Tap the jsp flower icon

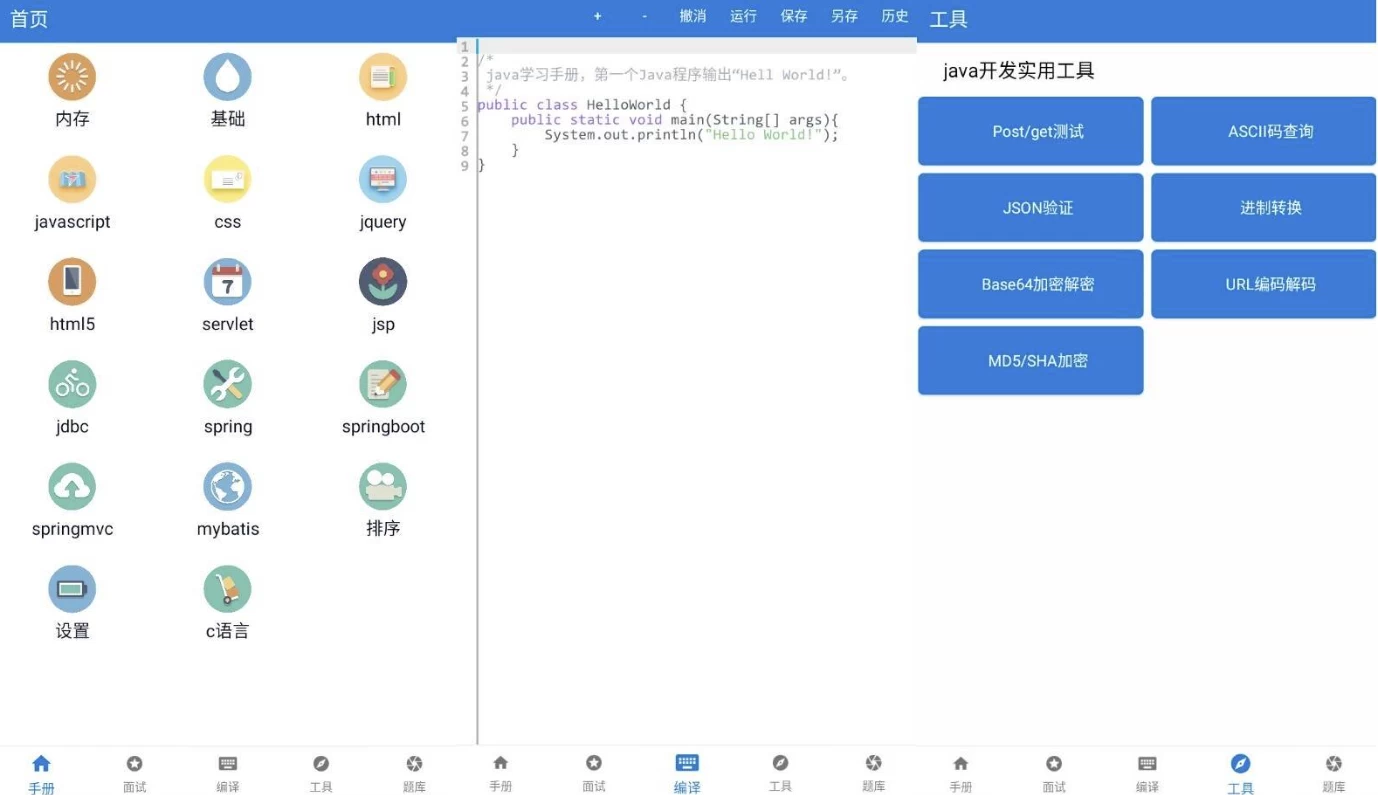pyautogui.click(x=383, y=282)
